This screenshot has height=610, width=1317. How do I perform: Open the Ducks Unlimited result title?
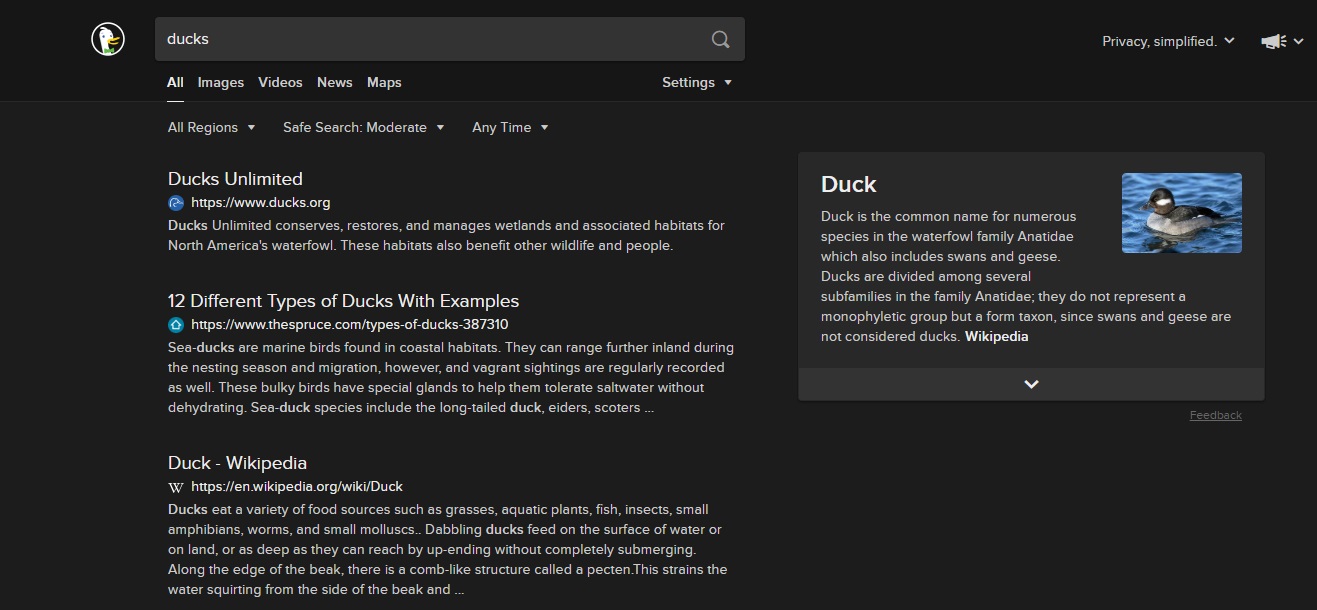pyautogui.click(x=235, y=179)
